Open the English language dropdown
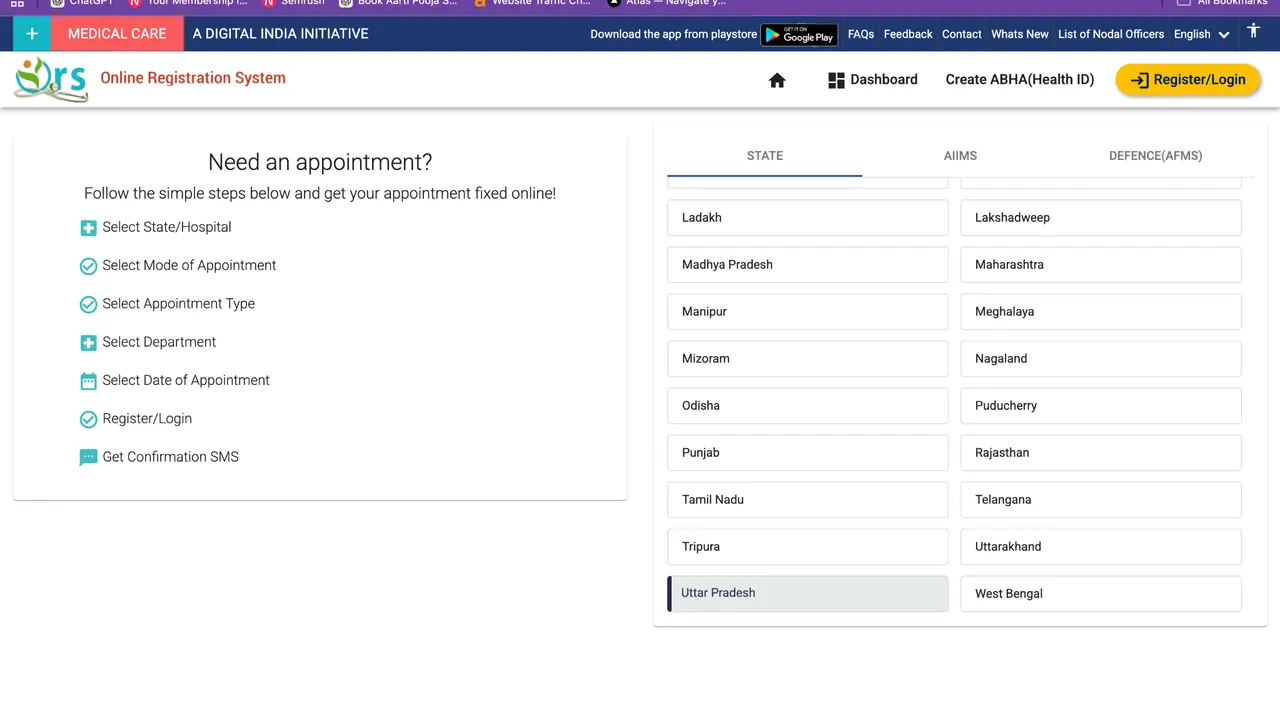The height and width of the screenshot is (713, 1280). 1201,34
